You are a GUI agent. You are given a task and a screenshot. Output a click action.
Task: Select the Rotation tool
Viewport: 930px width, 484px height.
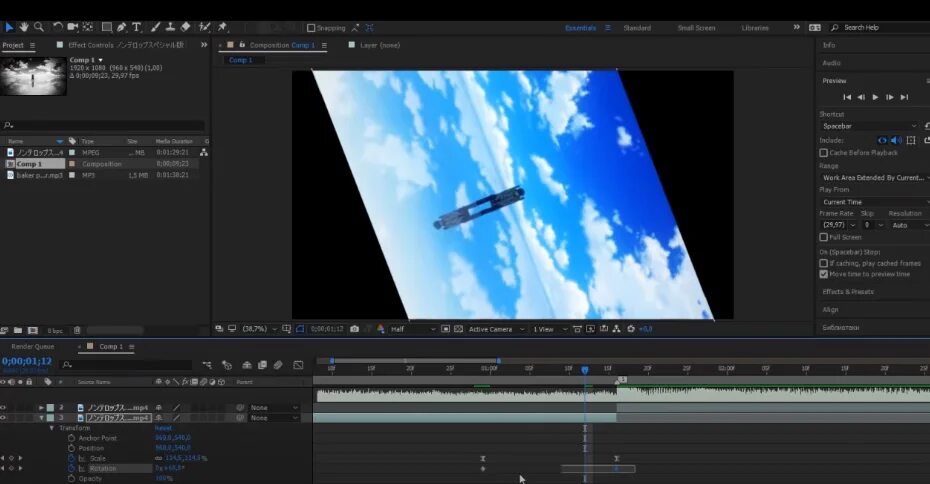coord(58,27)
